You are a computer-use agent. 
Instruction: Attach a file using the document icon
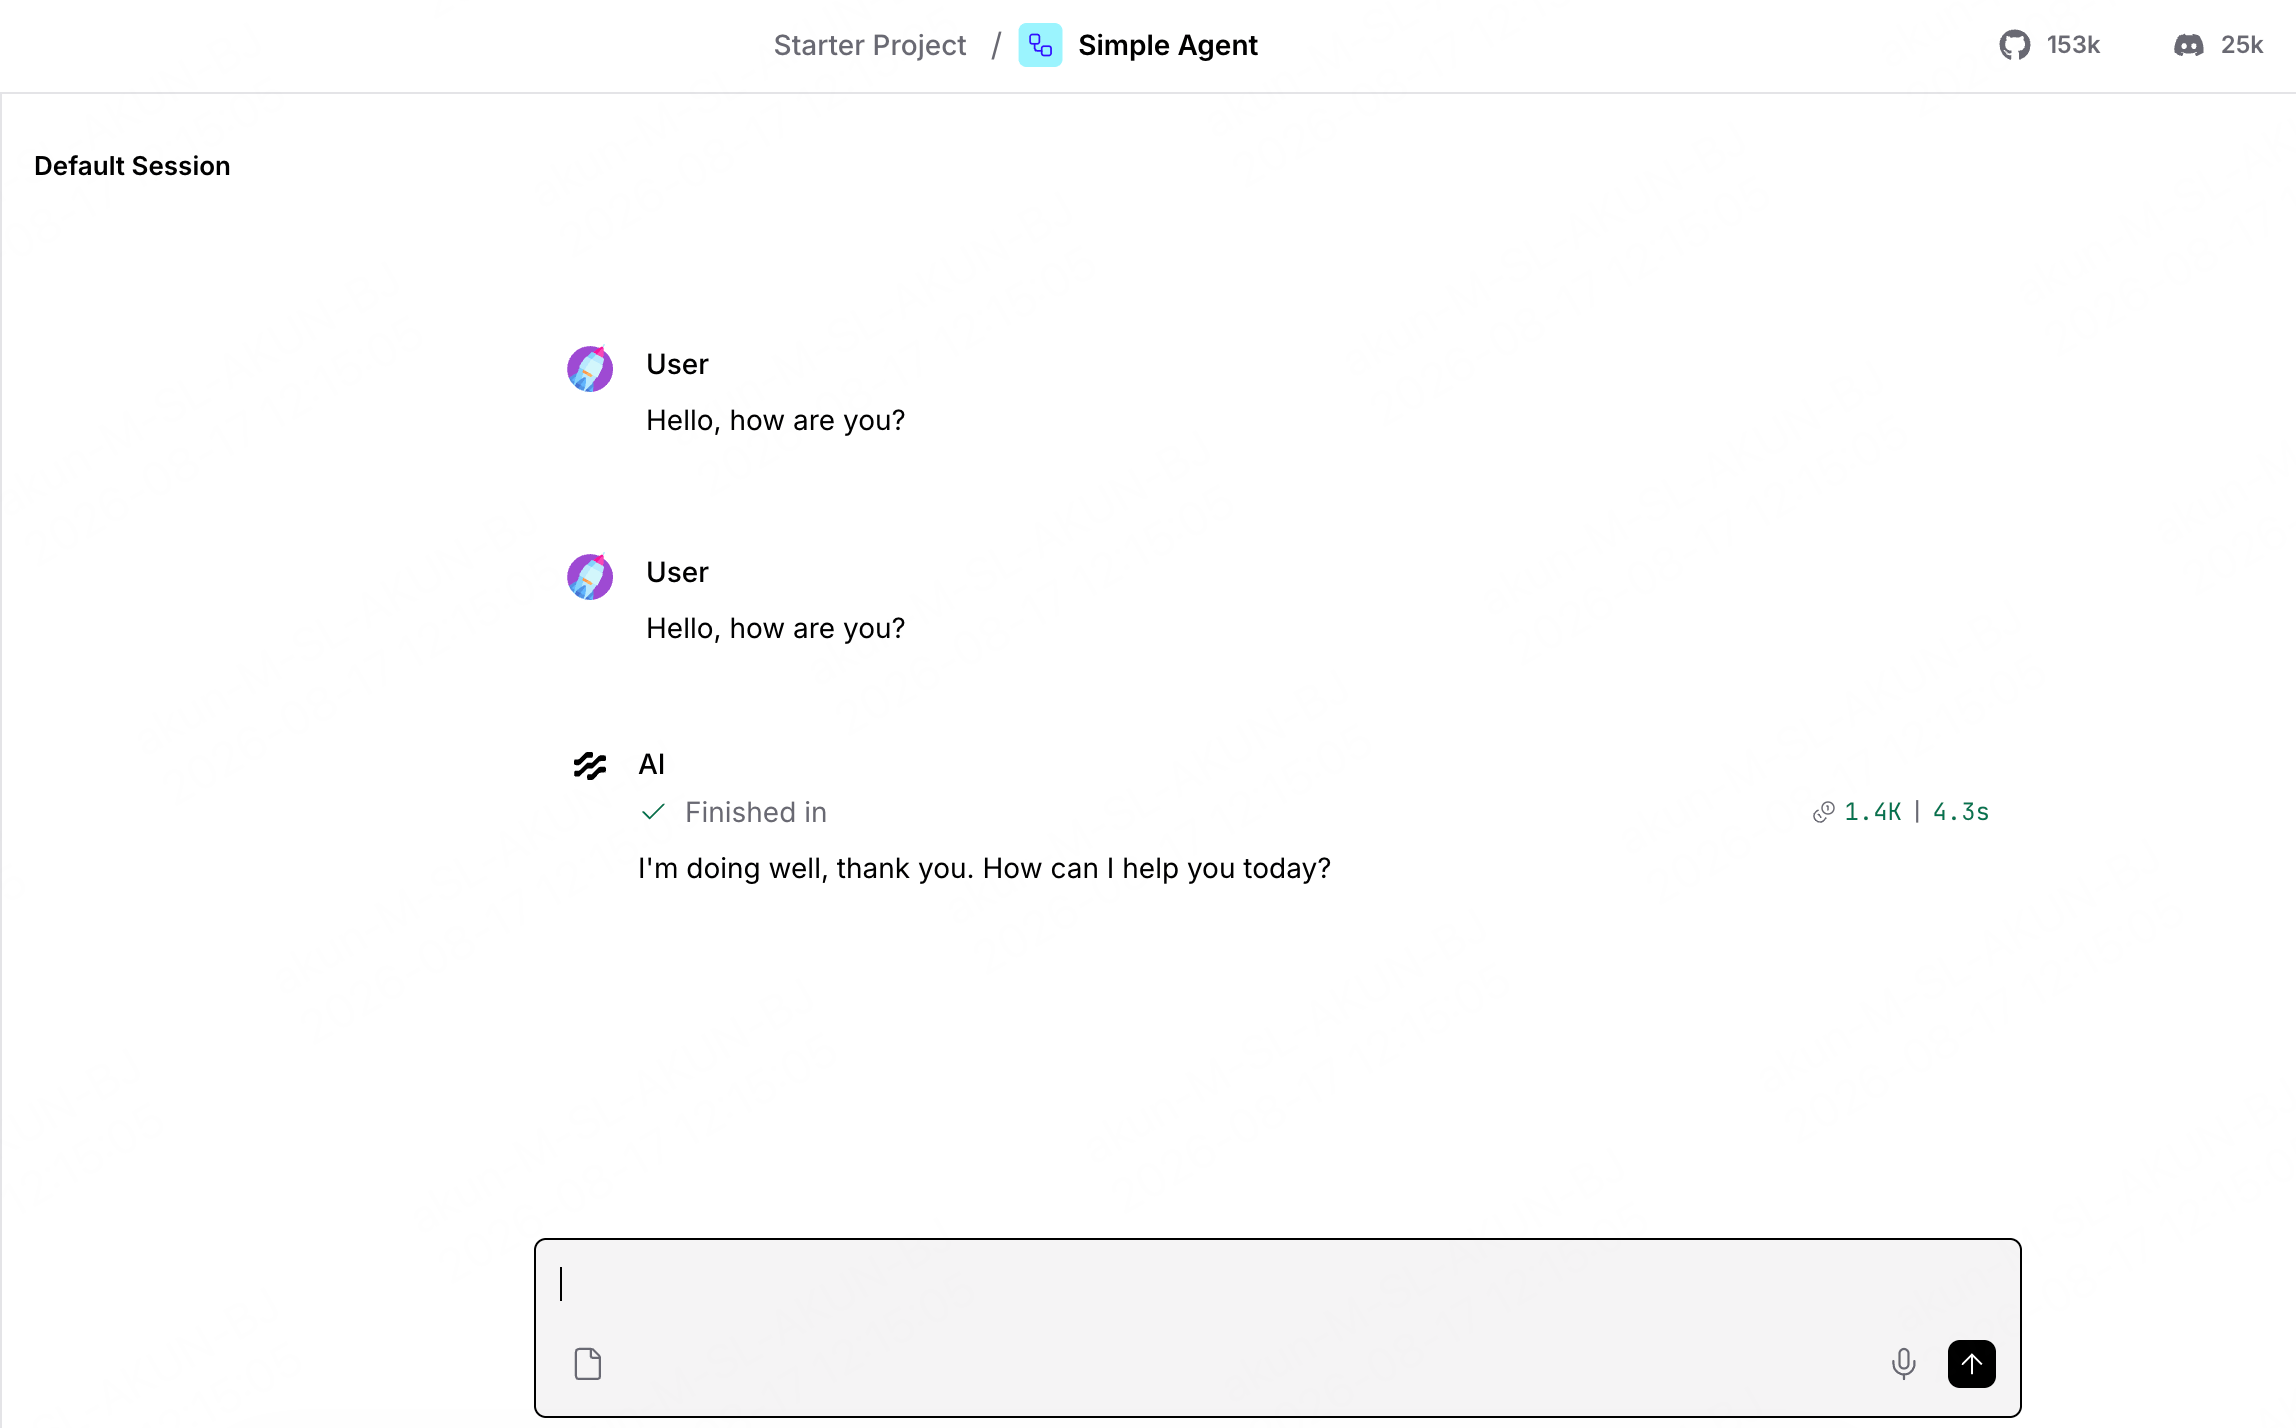[x=588, y=1363]
